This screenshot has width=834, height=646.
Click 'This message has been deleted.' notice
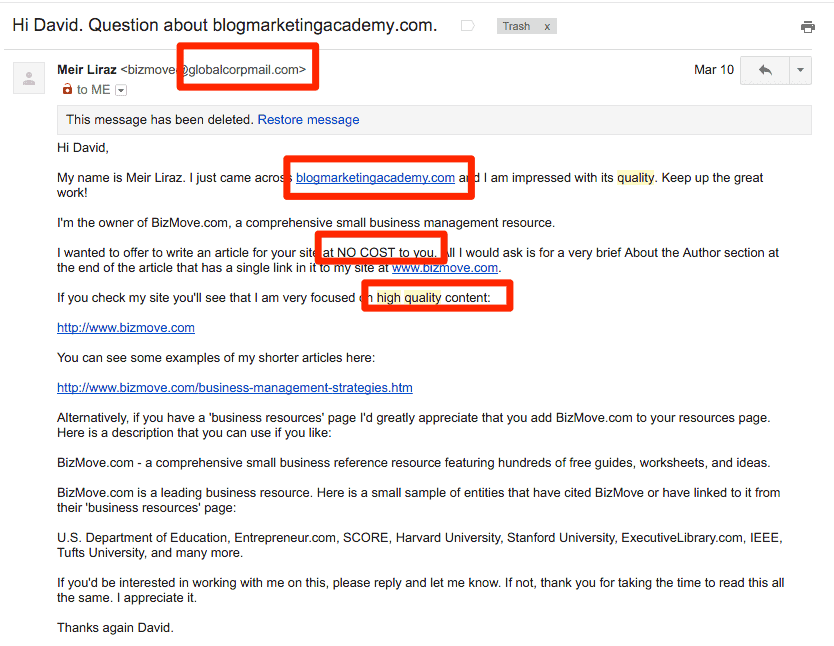coord(160,120)
